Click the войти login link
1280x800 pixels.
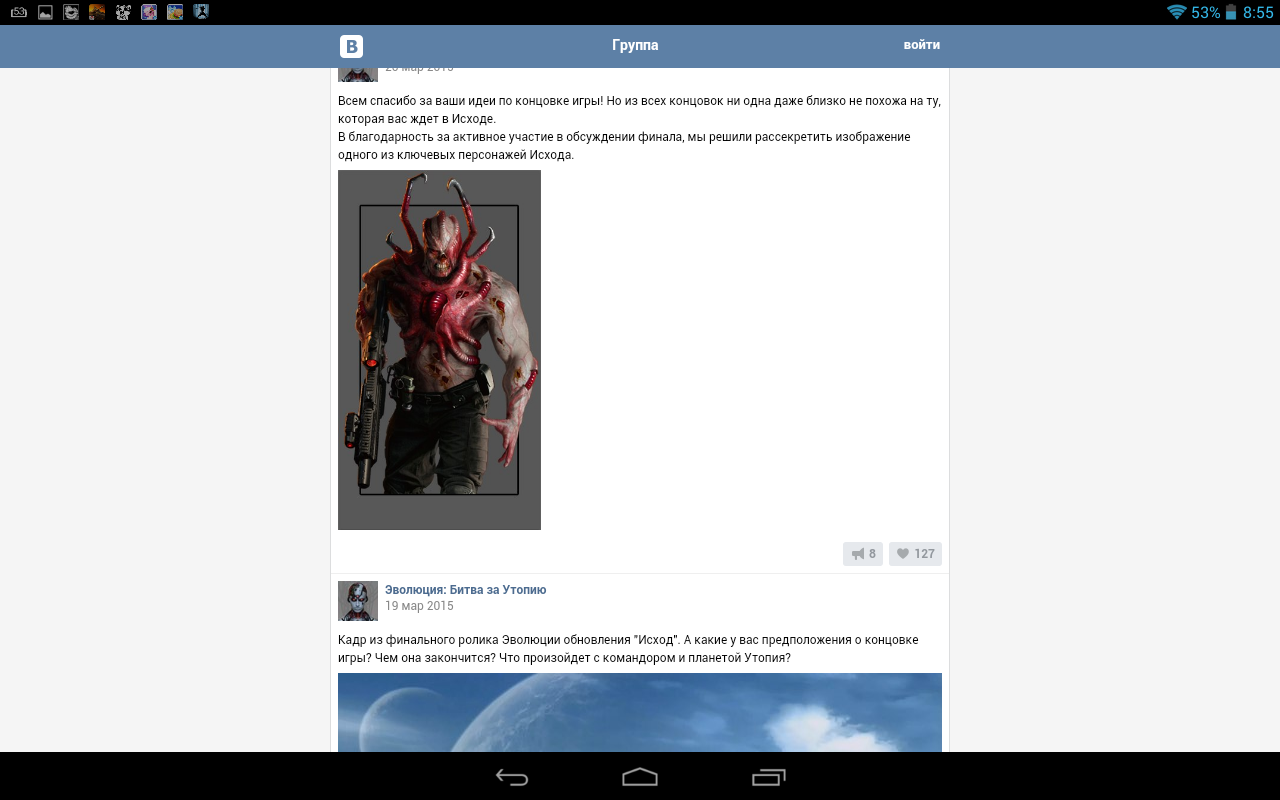click(921, 45)
